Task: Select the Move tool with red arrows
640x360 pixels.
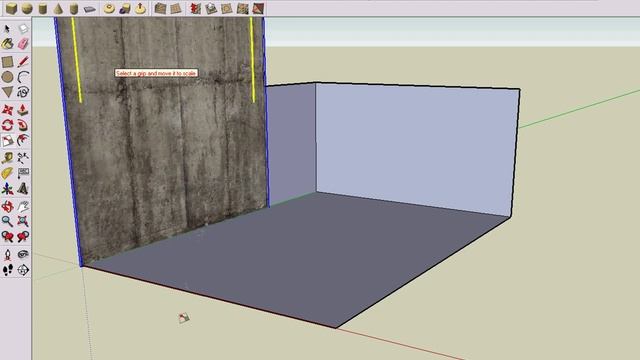Action: pyautogui.click(x=7, y=109)
